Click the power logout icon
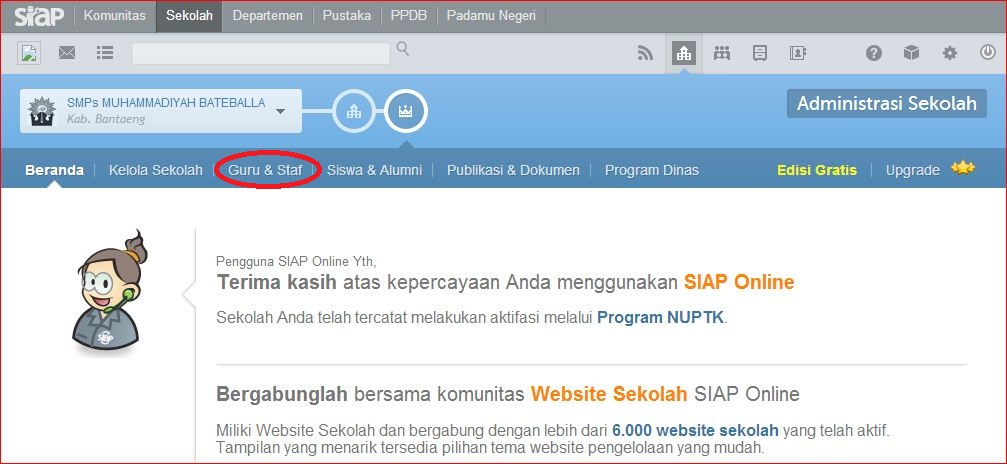This screenshot has width=1007, height=464. click(988, 53)
